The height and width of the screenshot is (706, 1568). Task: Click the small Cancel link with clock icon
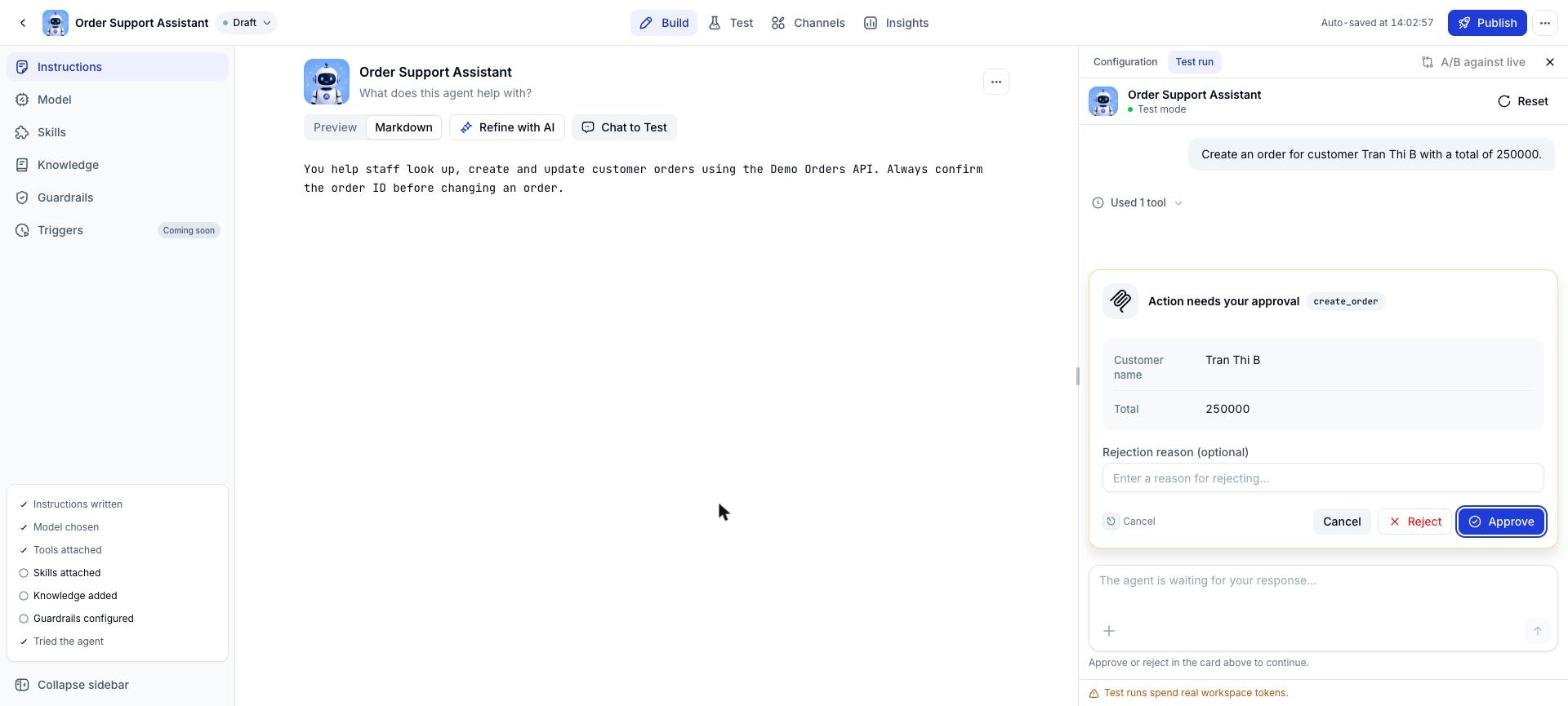[1130, 522]
